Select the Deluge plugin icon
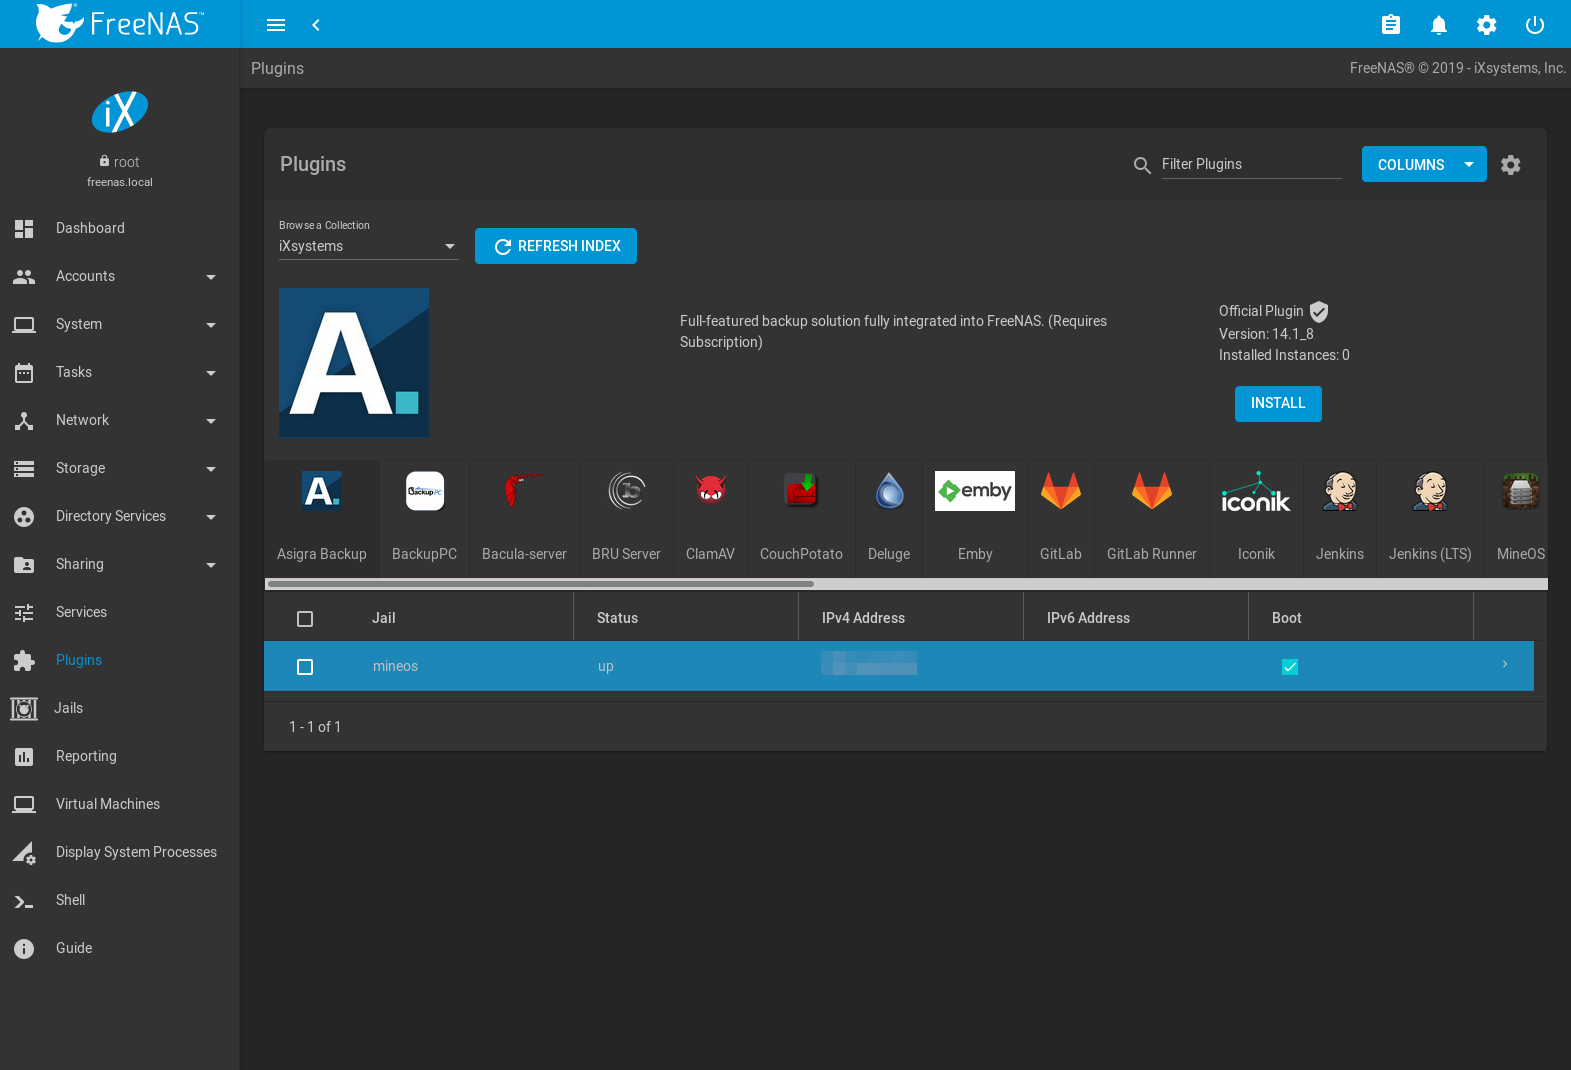 [889, 491]
